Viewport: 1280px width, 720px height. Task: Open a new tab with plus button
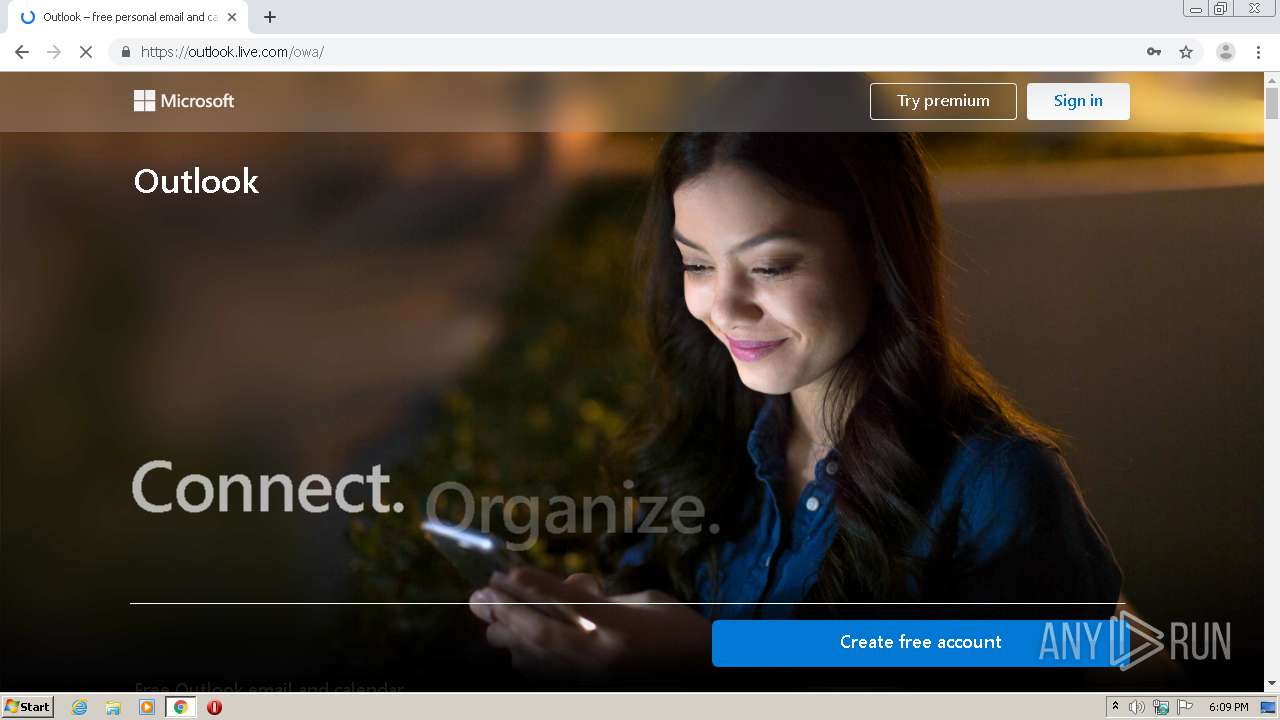point(270,17)
